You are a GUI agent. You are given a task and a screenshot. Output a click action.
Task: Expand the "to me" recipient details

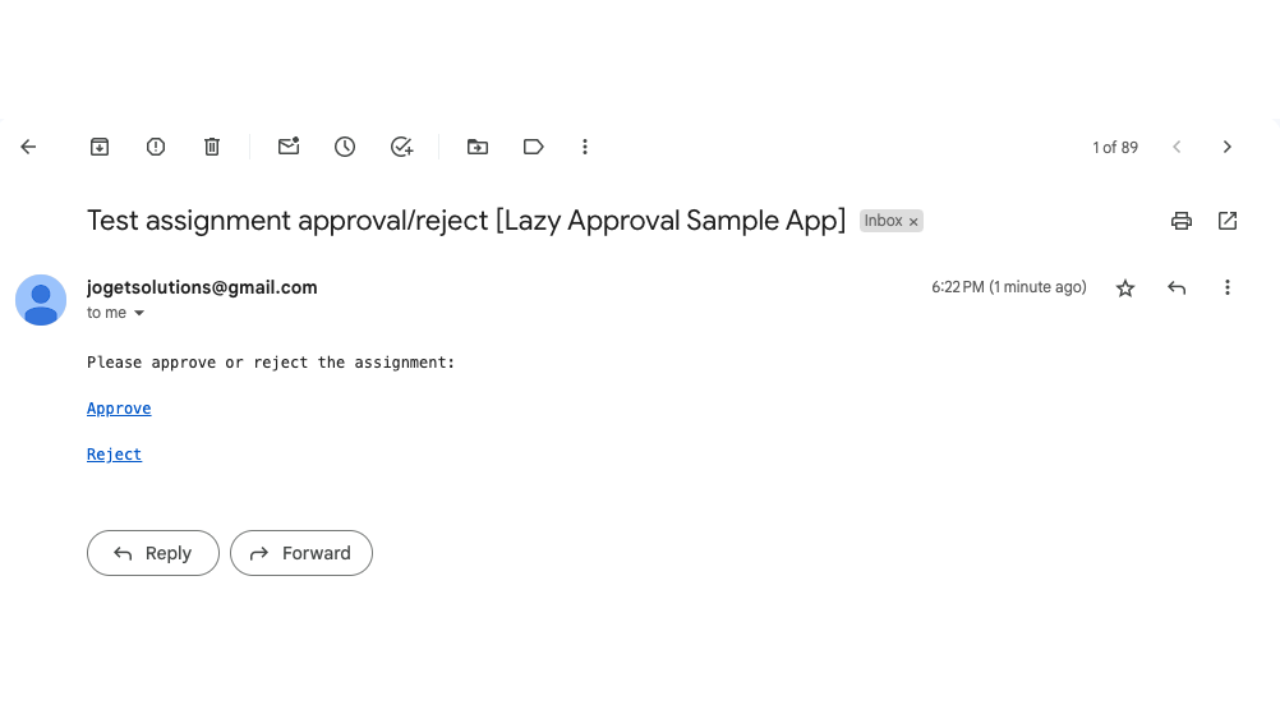(139, 313)
